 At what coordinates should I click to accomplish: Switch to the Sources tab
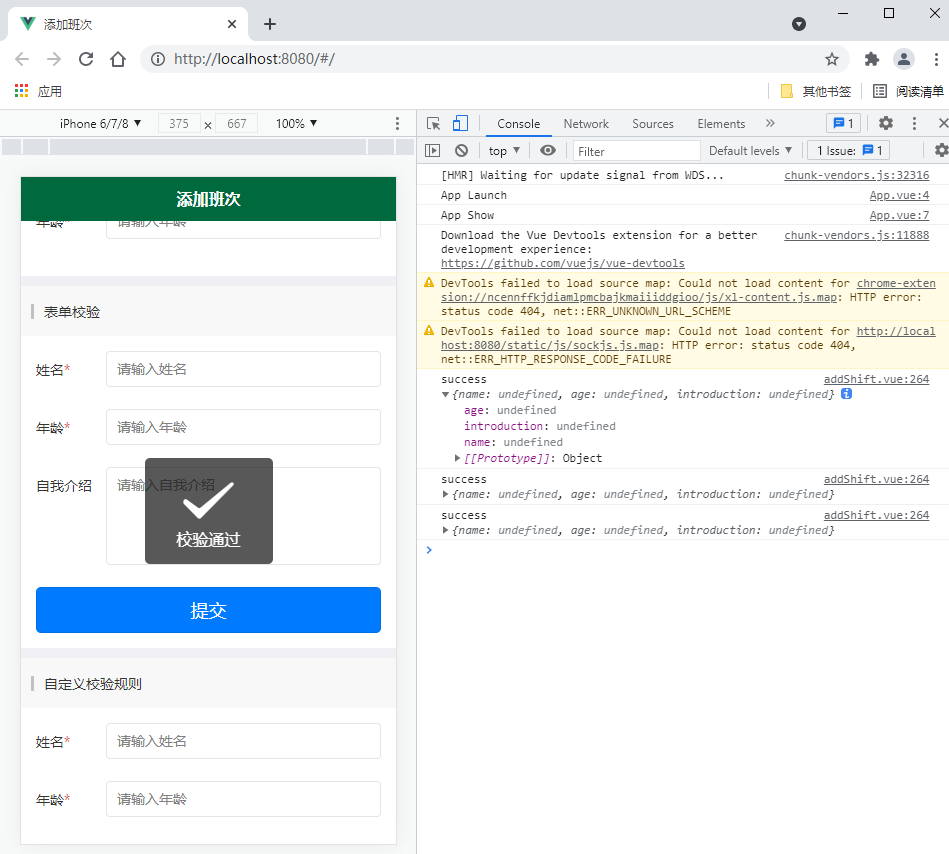tap(652, 124)
